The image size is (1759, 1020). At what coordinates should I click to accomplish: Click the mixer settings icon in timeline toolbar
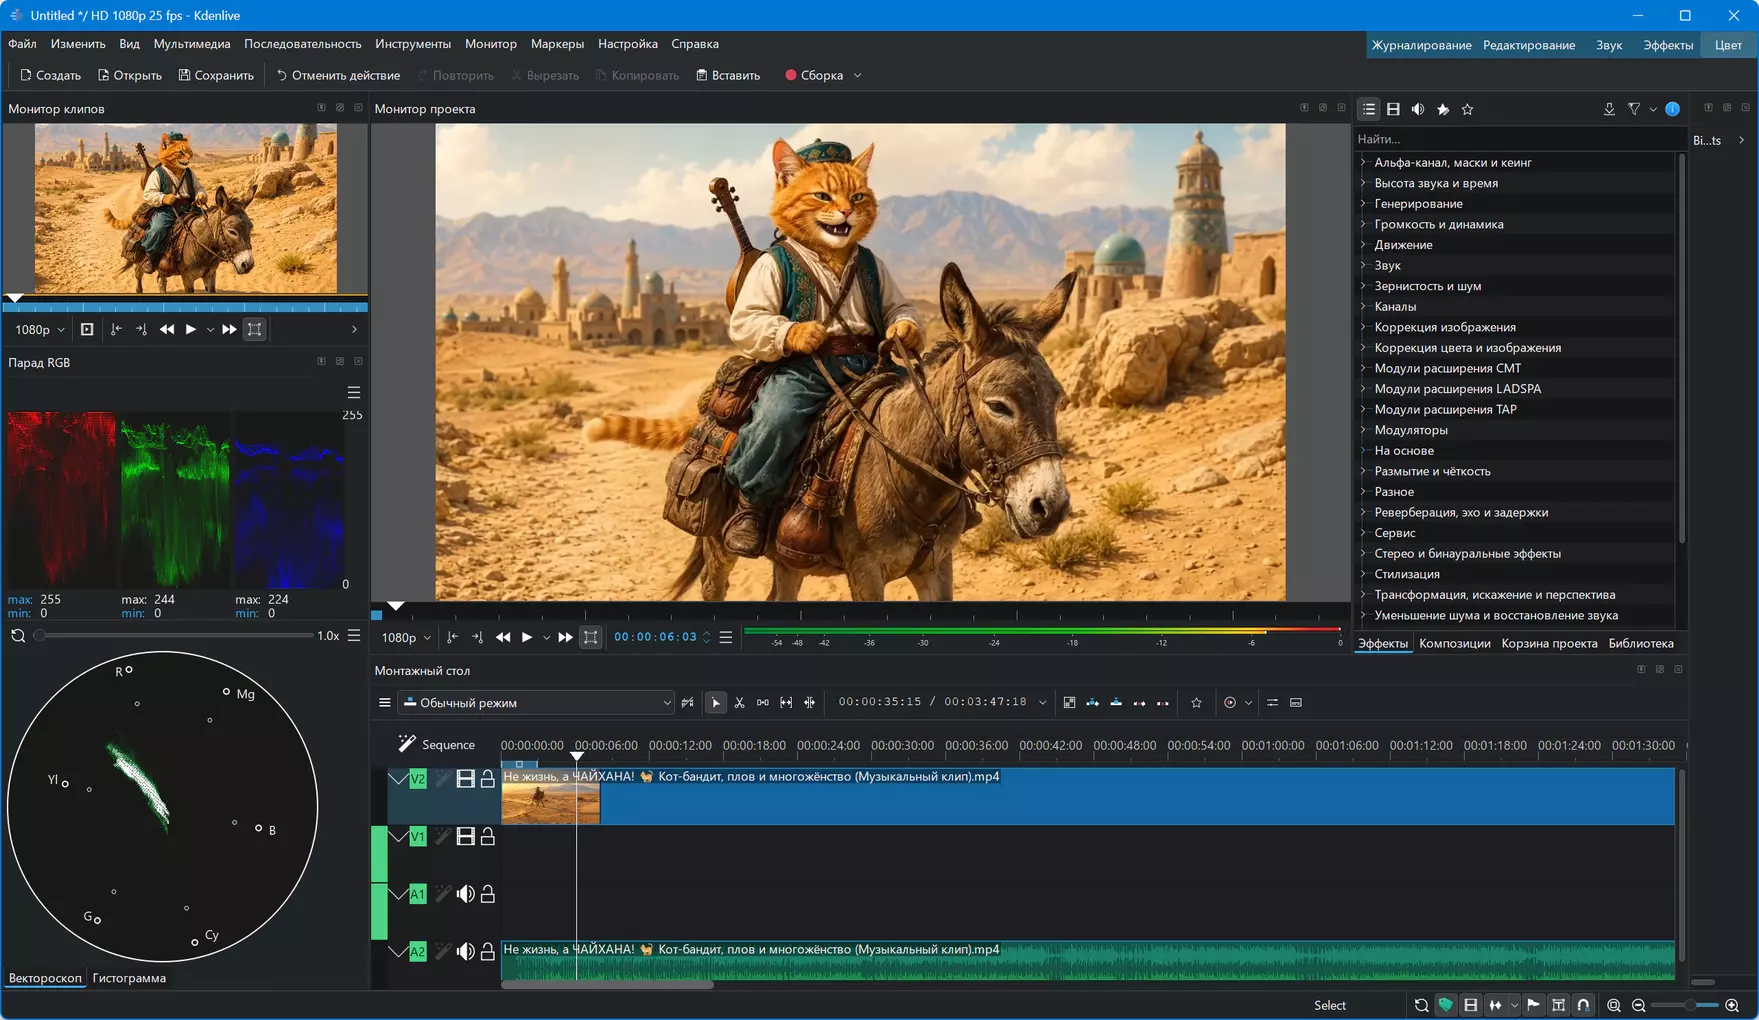point(1272,703)
